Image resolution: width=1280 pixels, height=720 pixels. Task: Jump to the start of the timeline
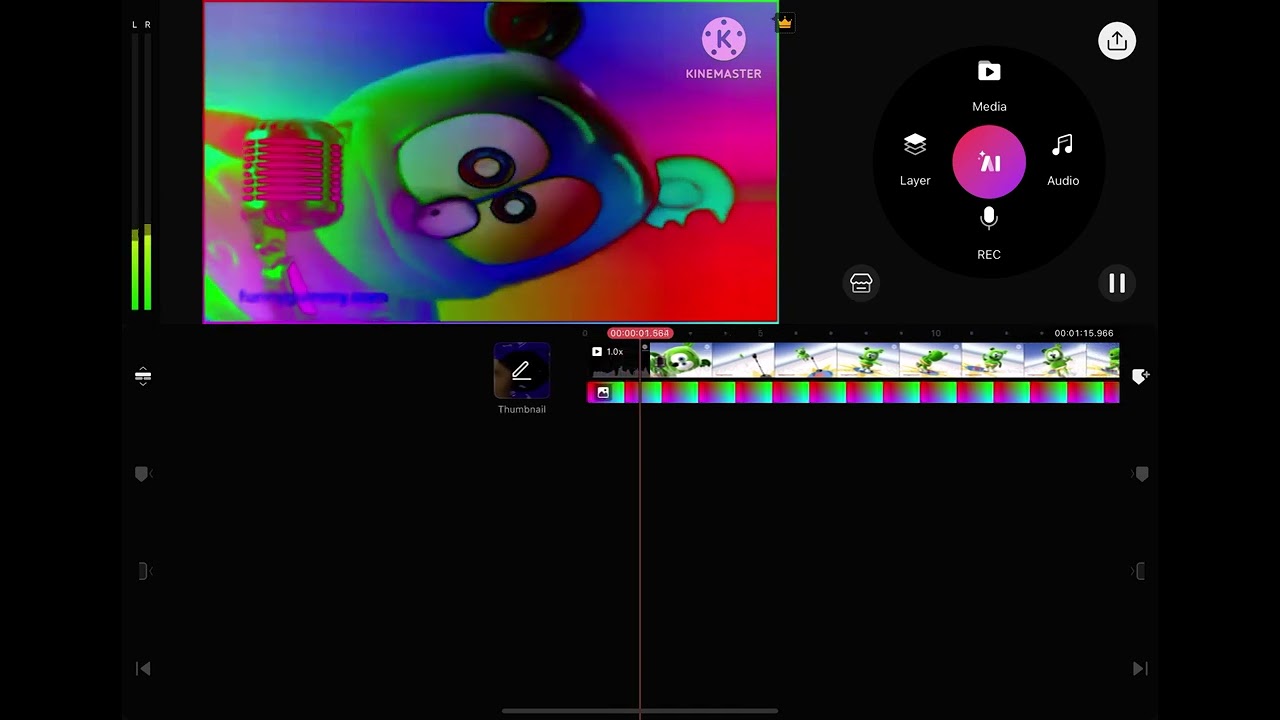[143, 668]
